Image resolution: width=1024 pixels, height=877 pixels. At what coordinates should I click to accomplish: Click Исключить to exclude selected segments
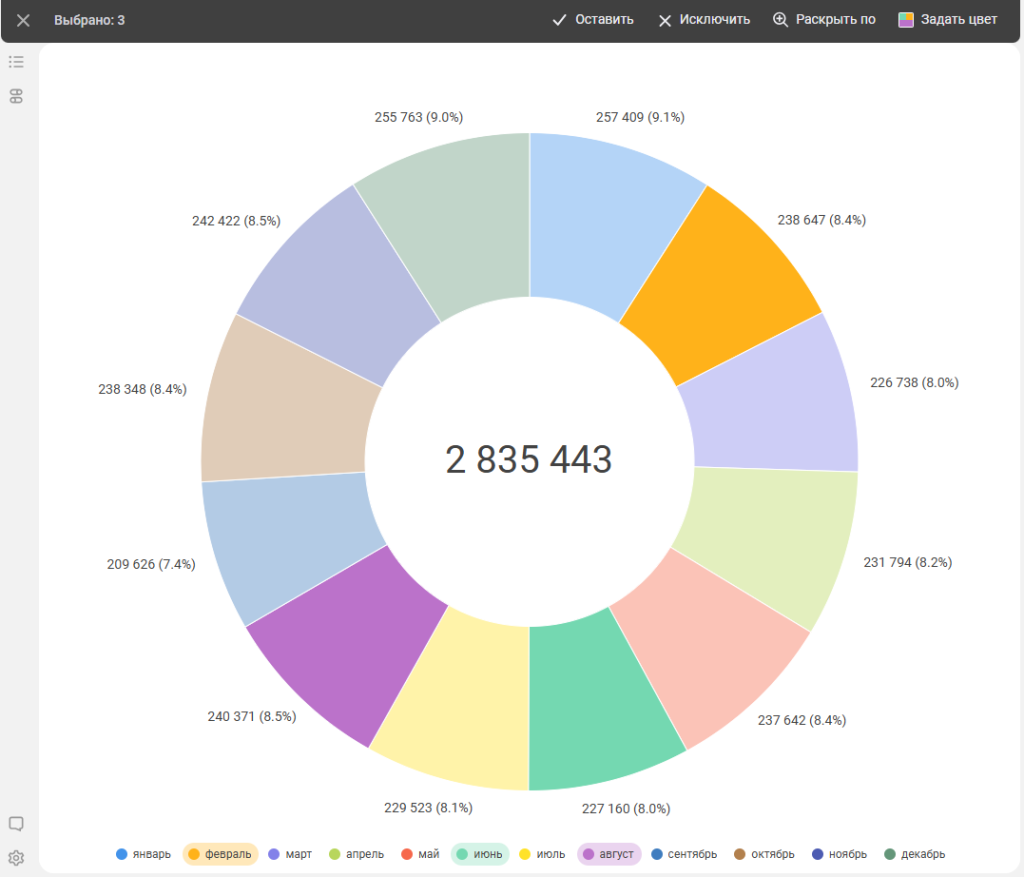[x=704, y=20]
